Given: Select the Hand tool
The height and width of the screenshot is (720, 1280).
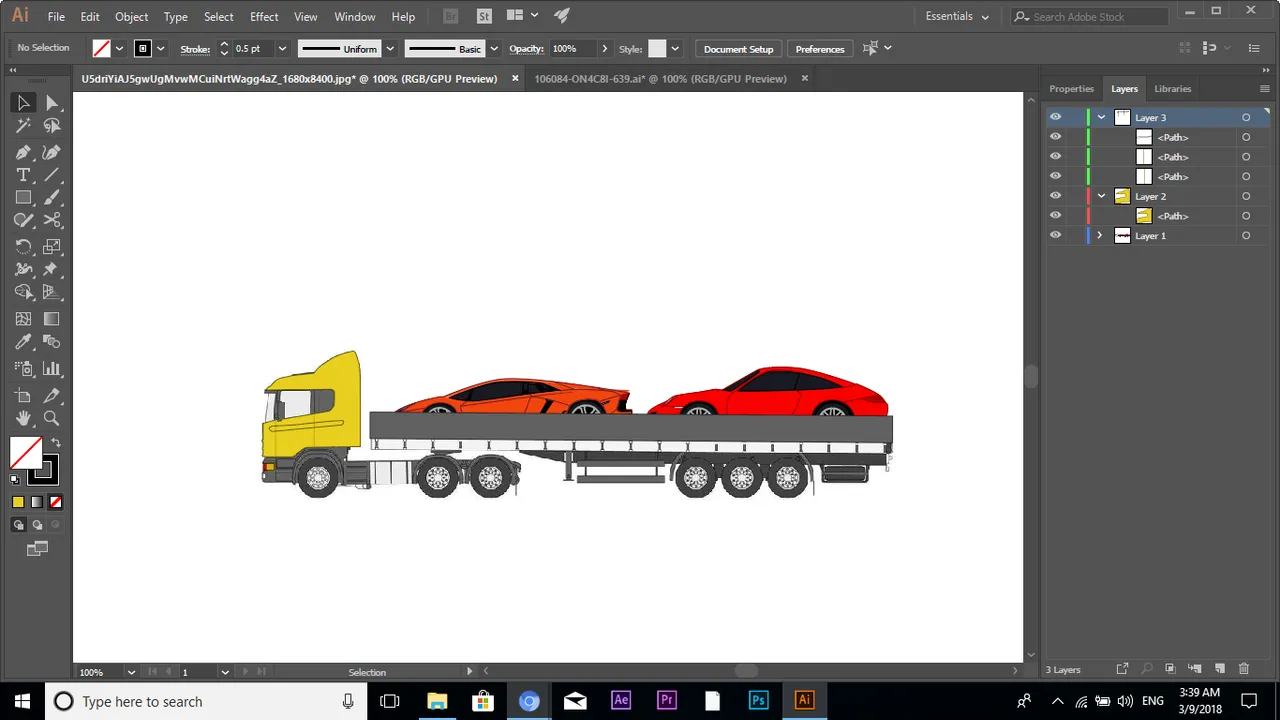Looking at the screenshot, I should [x=23, y=419].
